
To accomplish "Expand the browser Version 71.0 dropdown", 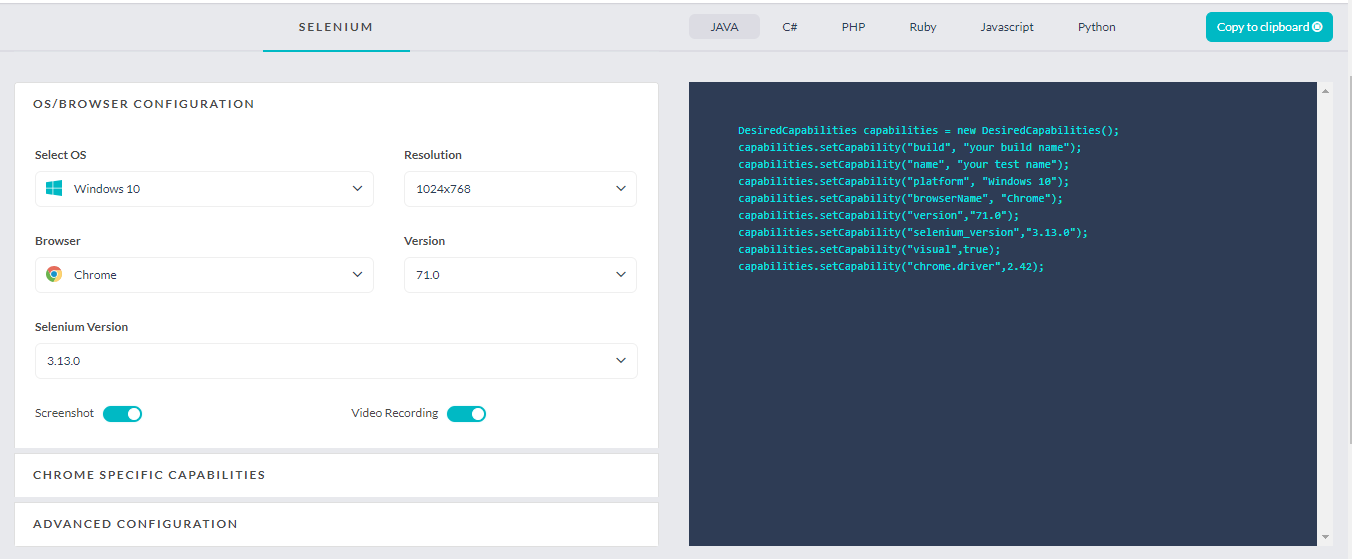I will [x=520, y=275].
